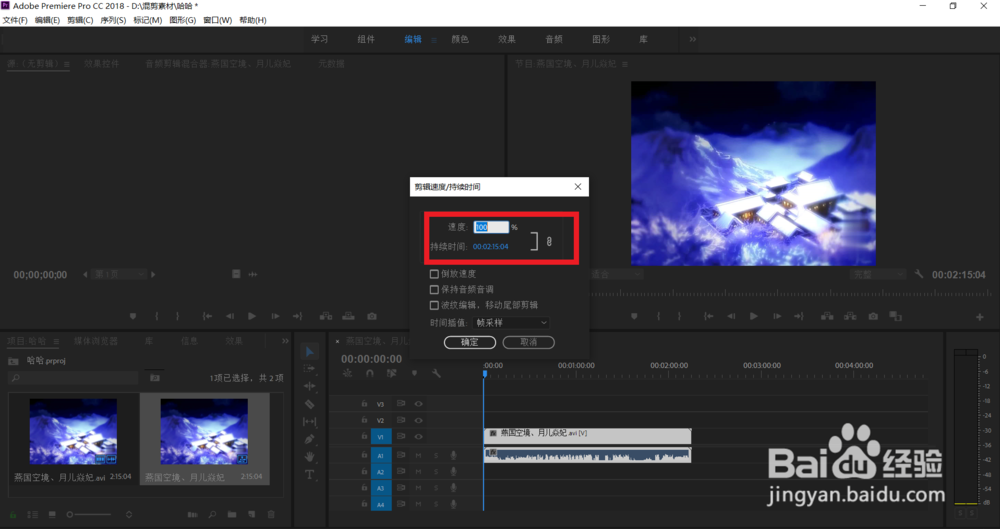Image resolution: width=1000 pixels, height=529 pixels.
Task: Click Source monitor Export Frame camera icon
Action: (372, 316)
